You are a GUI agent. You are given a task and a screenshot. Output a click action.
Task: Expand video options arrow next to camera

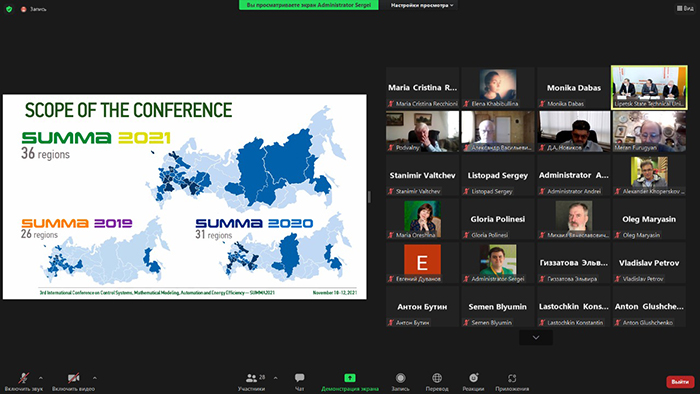click(x=95, y=378)
